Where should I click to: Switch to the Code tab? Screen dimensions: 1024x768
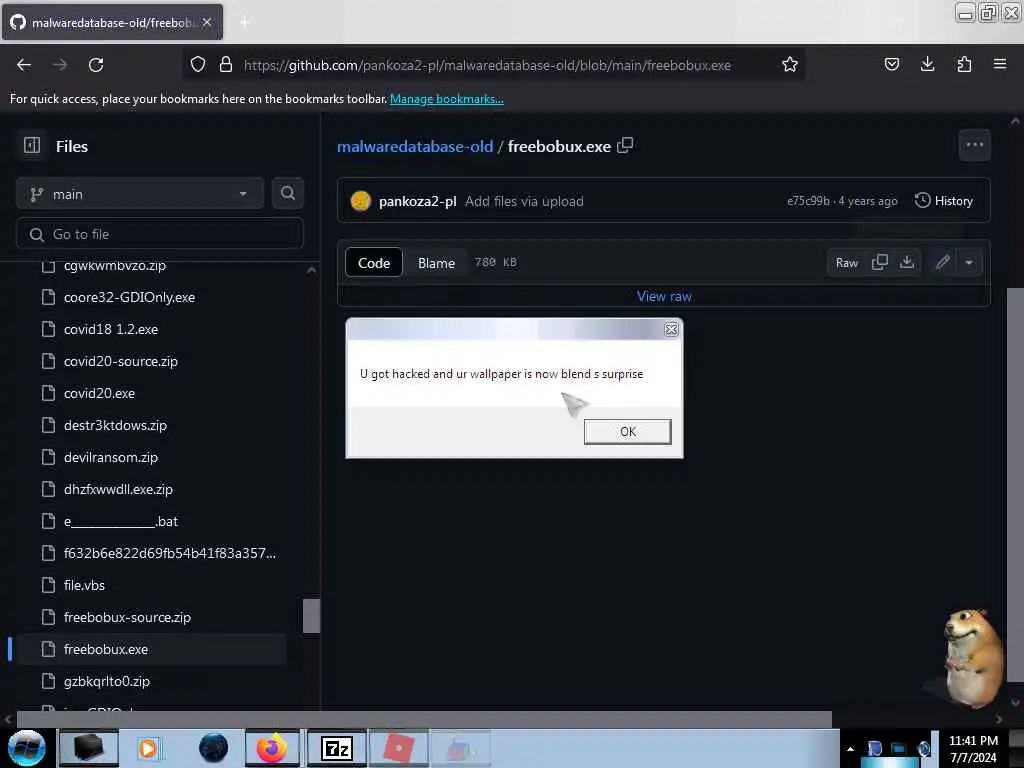click(x=374, y=263)
